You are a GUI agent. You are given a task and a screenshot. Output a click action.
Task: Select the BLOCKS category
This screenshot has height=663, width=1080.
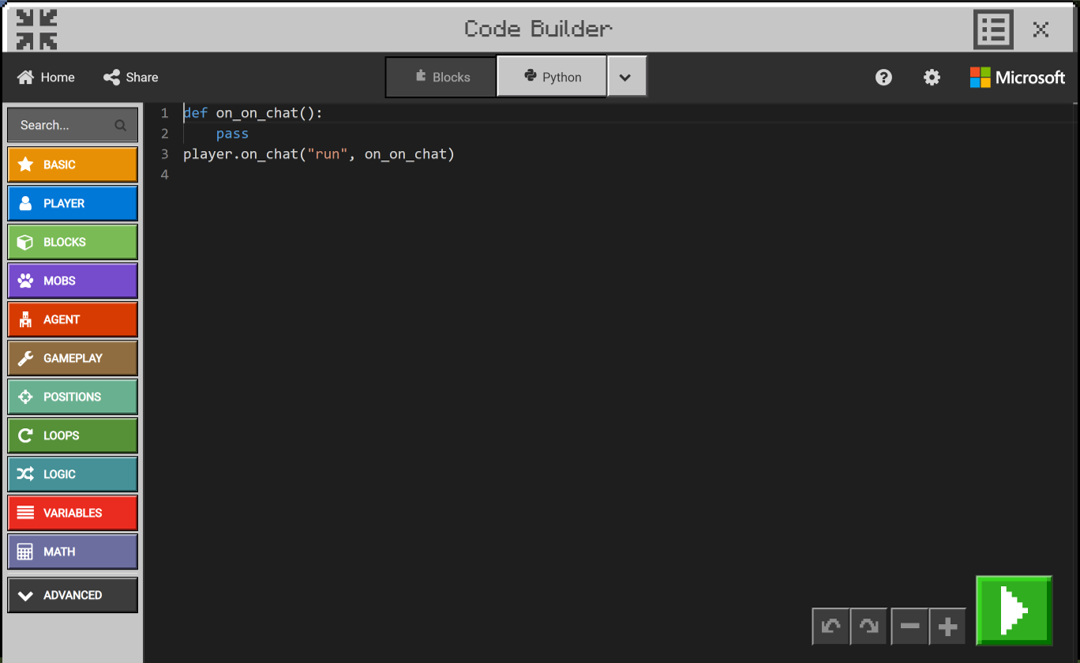coord(72,241)
